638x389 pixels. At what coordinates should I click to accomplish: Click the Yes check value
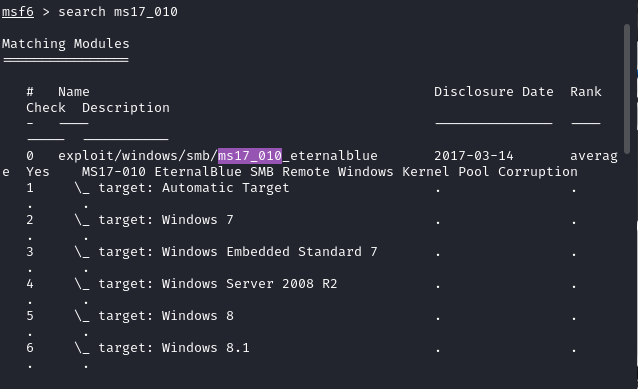pos(38,172)
